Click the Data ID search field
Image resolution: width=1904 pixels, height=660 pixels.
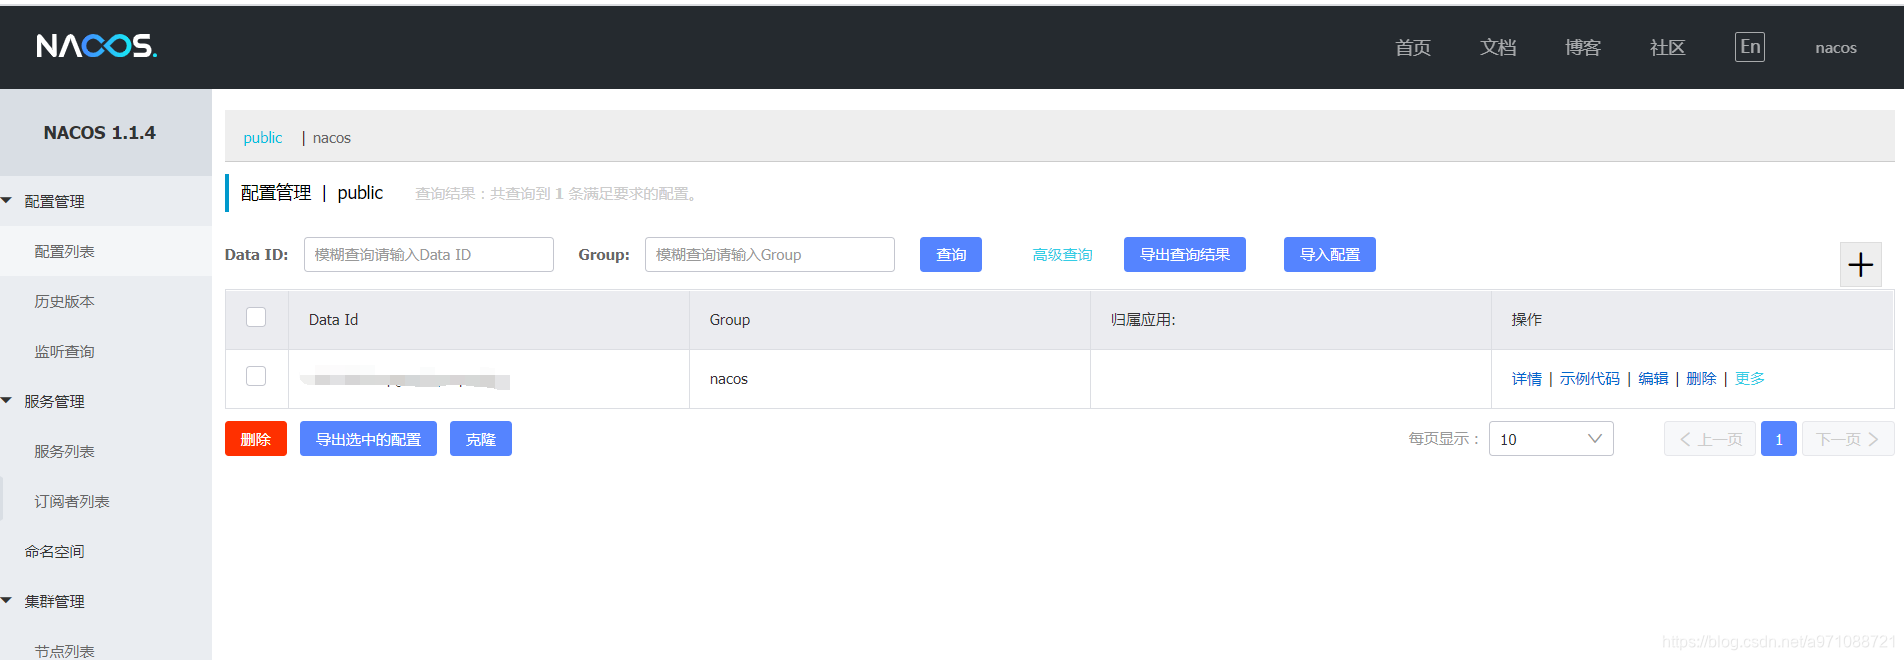[428, 254]
